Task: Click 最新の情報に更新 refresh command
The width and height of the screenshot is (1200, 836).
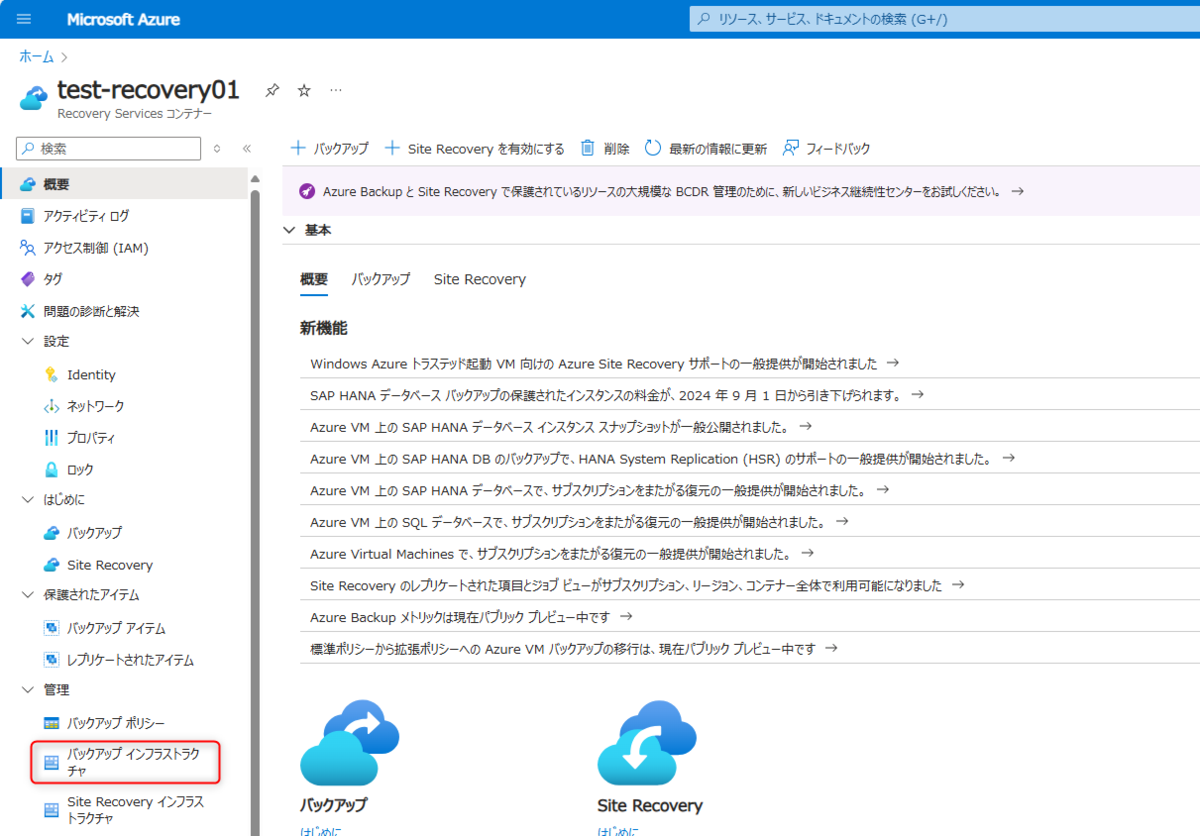Action: (706, 148)
